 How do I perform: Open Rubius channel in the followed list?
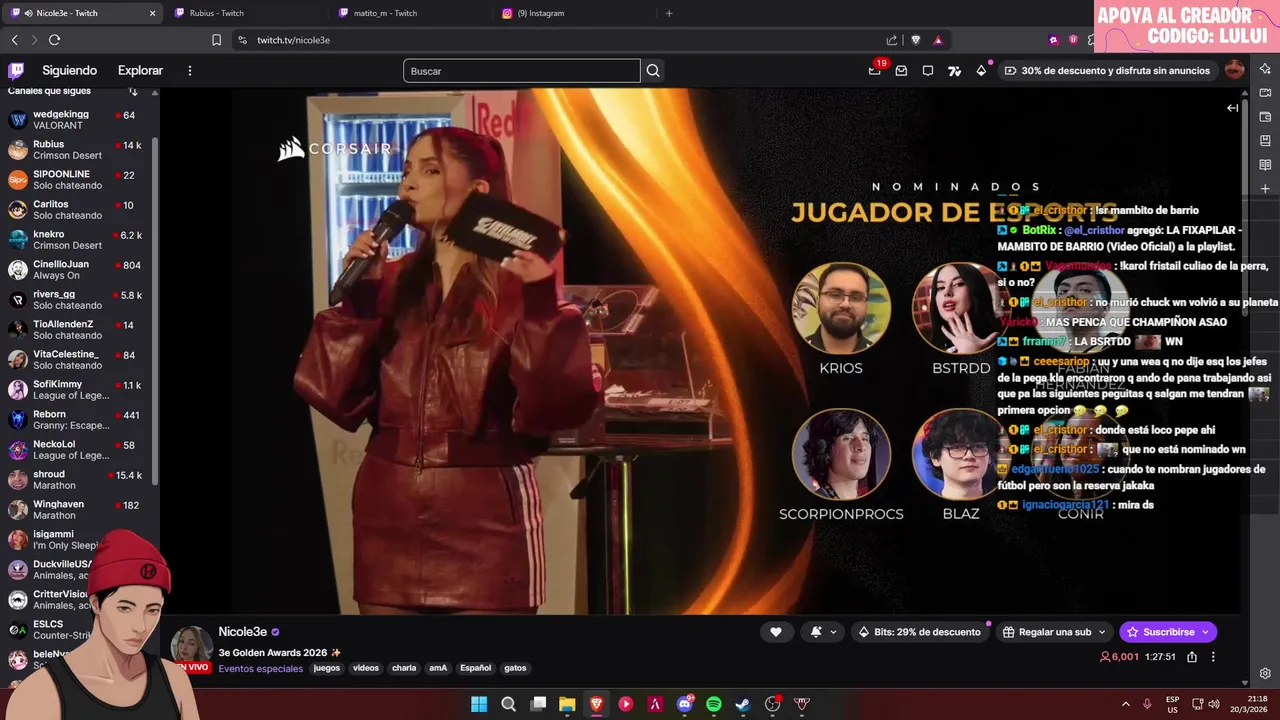coord(78,150)
